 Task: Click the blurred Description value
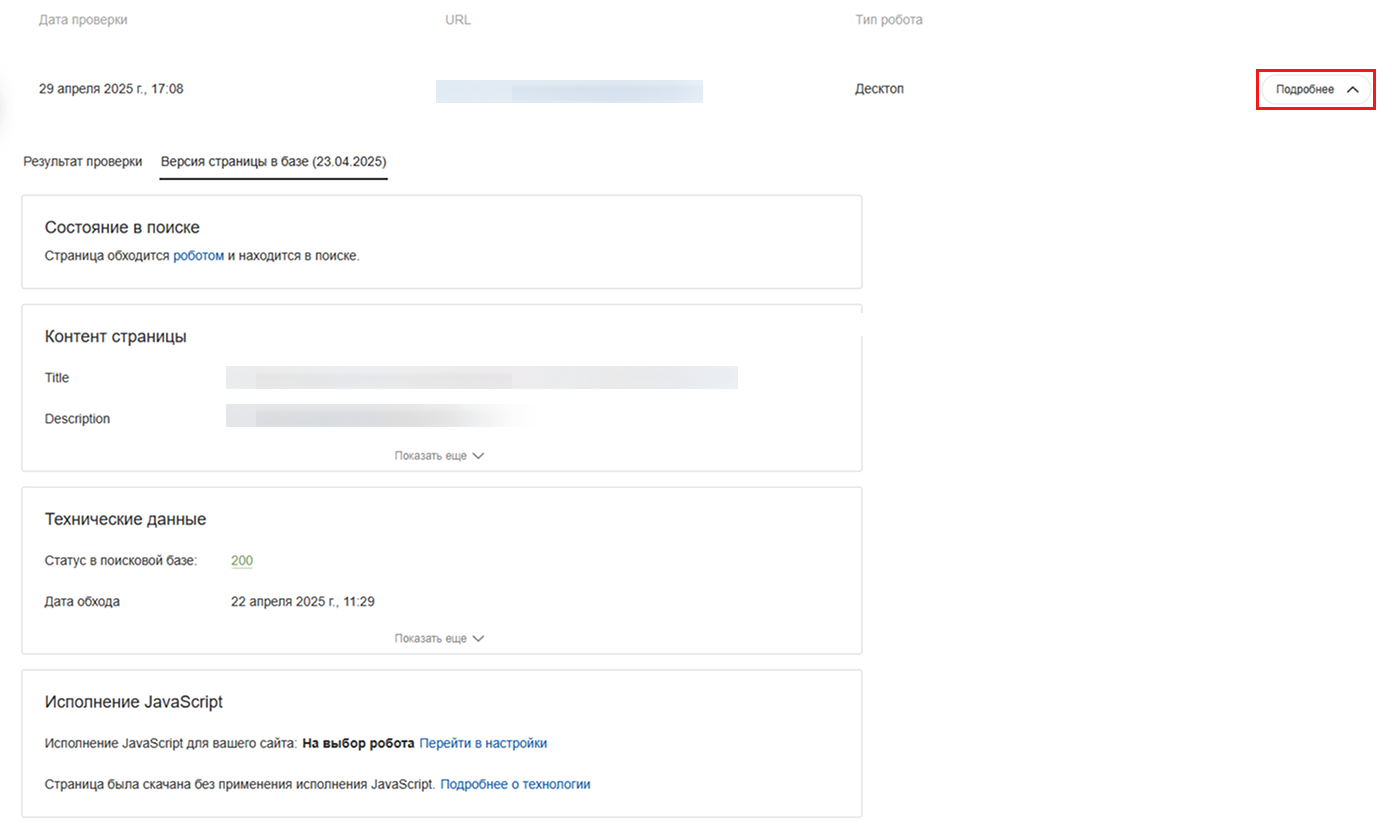(x=380, y=416)
